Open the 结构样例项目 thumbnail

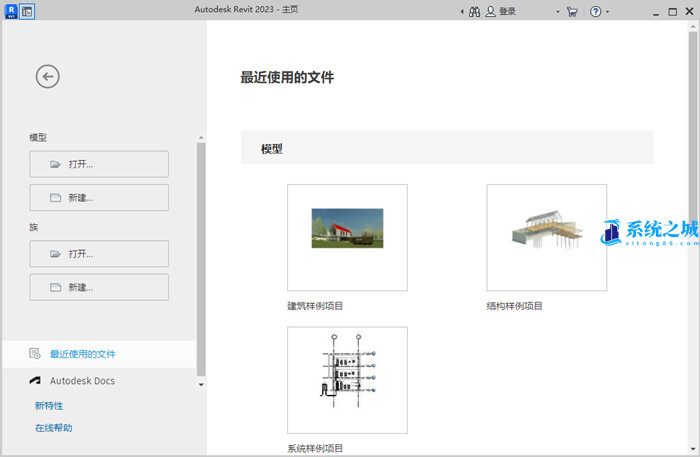(546, 237)
